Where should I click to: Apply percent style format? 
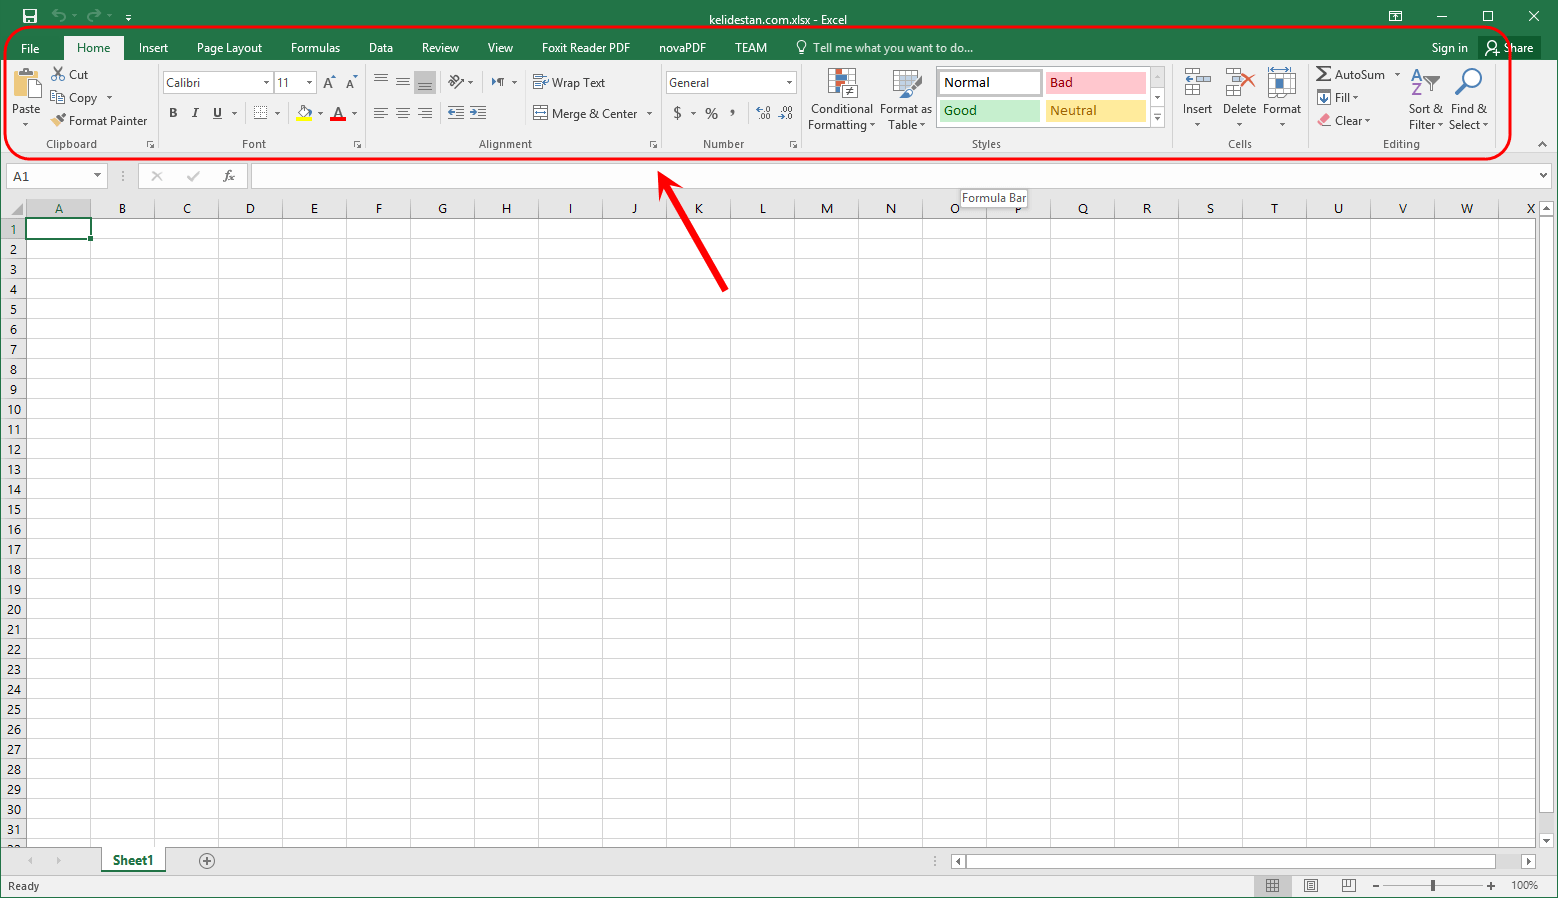(712, 113)
